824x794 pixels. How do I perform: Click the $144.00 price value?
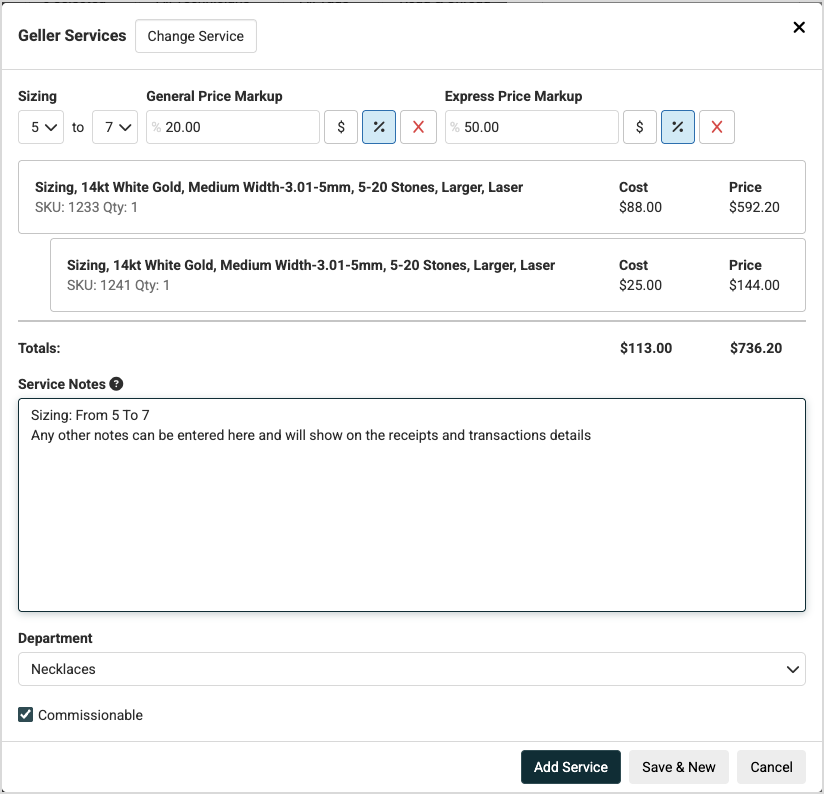pyautogui.click(x=754, y=285)
